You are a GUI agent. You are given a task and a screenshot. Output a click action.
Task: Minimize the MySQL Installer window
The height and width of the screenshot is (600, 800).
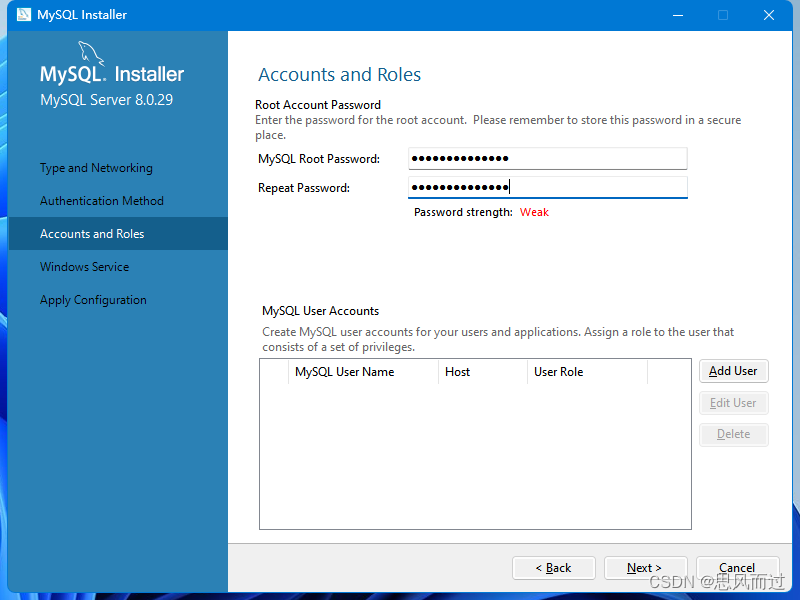(678, 15)
